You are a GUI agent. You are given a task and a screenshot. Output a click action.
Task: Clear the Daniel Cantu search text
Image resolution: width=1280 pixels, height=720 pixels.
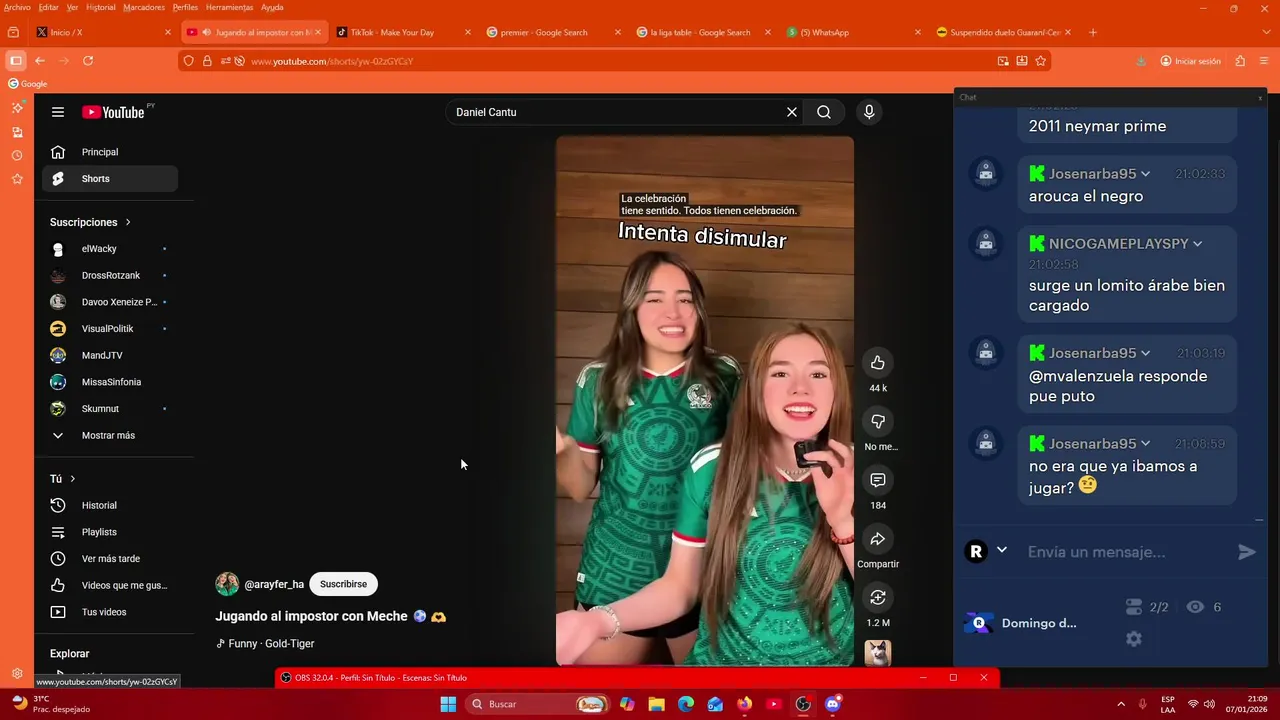tap(792, 112)
